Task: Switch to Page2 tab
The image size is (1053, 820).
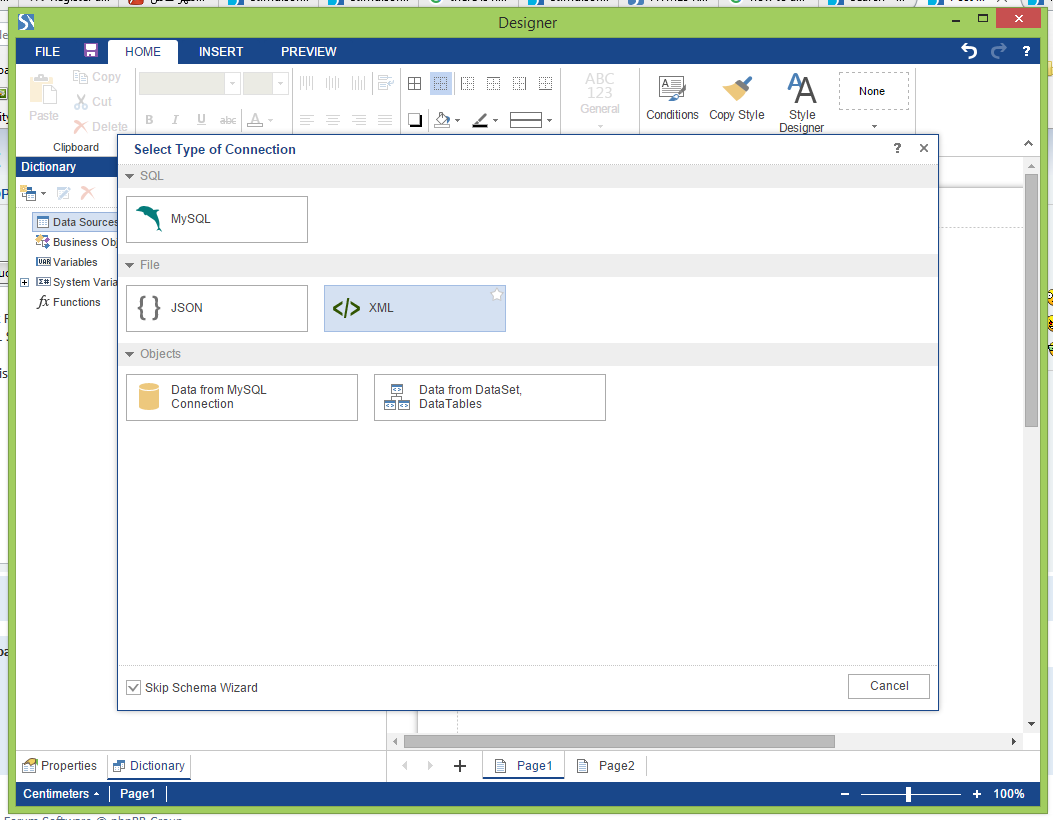Action: click(x=606, y=766)
